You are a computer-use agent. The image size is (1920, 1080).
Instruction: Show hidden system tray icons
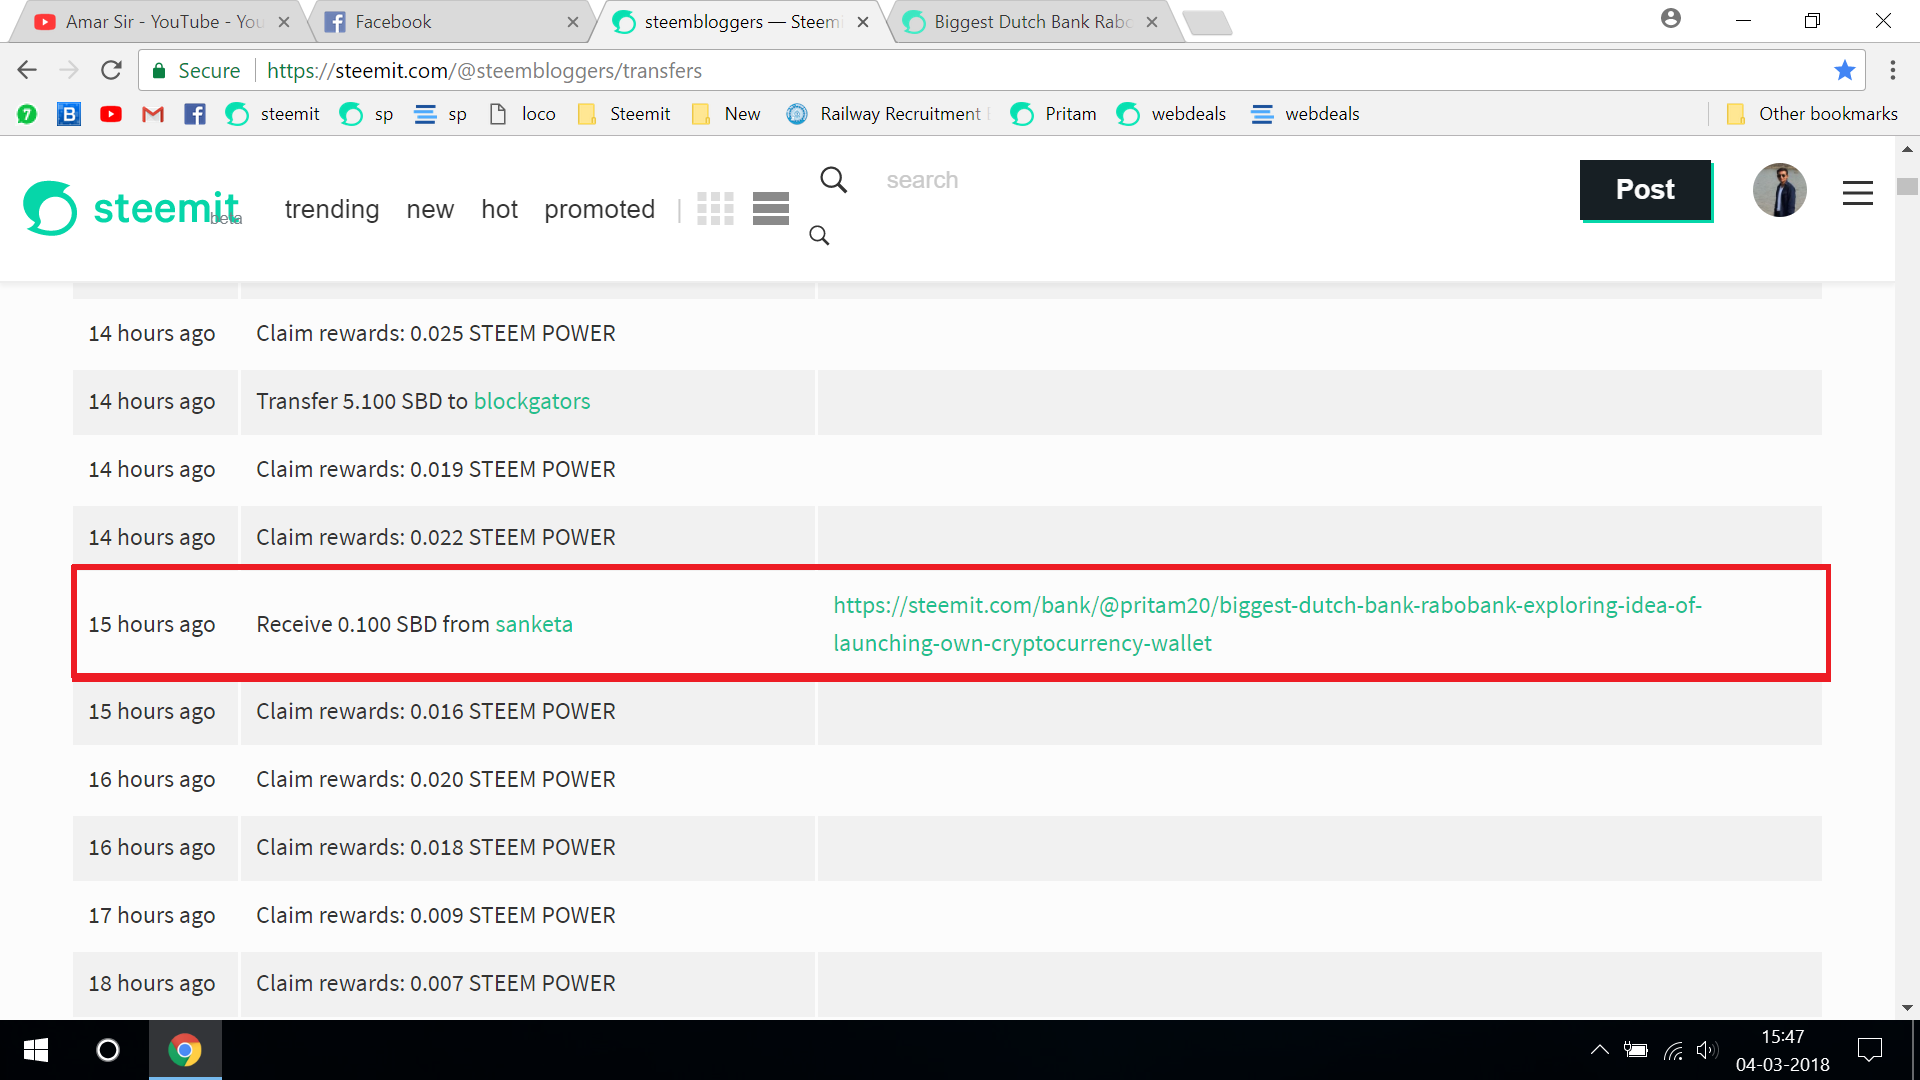1599,1049
